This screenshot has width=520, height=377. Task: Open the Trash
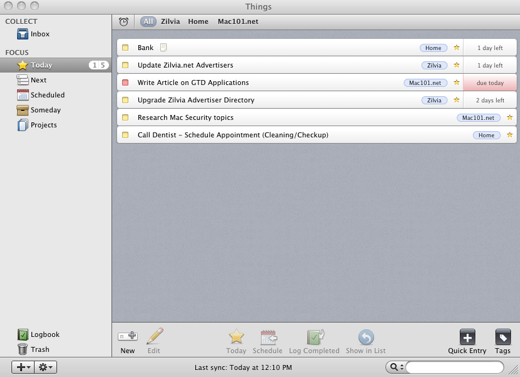click(33, 349)
